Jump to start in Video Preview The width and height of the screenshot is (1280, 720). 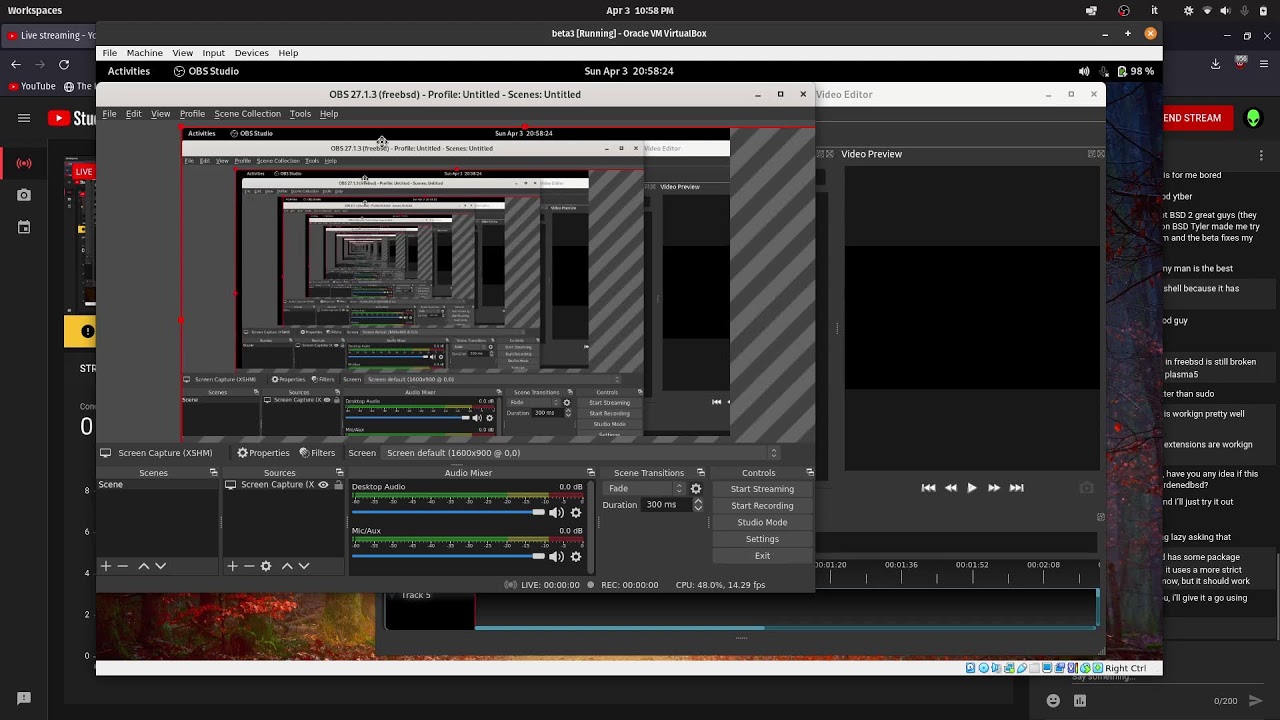tap(928, 488)
